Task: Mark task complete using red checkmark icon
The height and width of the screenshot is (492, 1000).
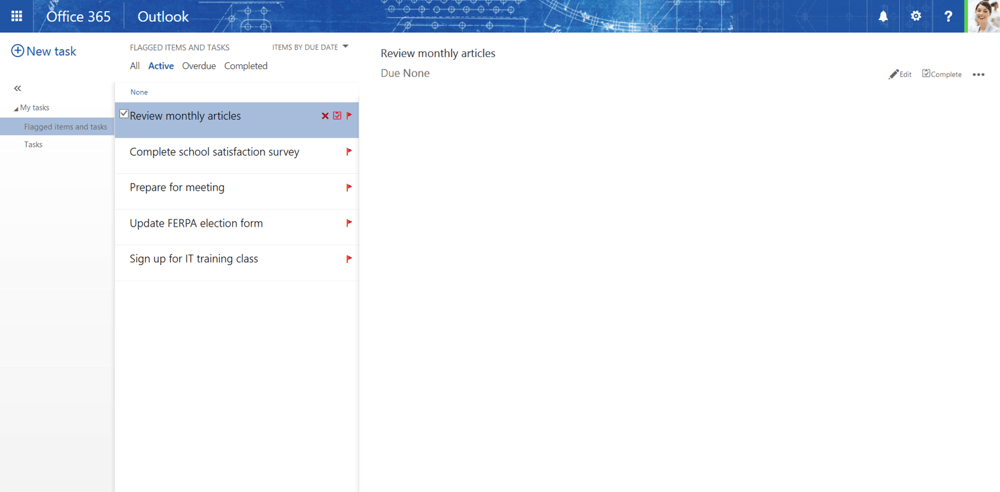Action: (337, 116)
